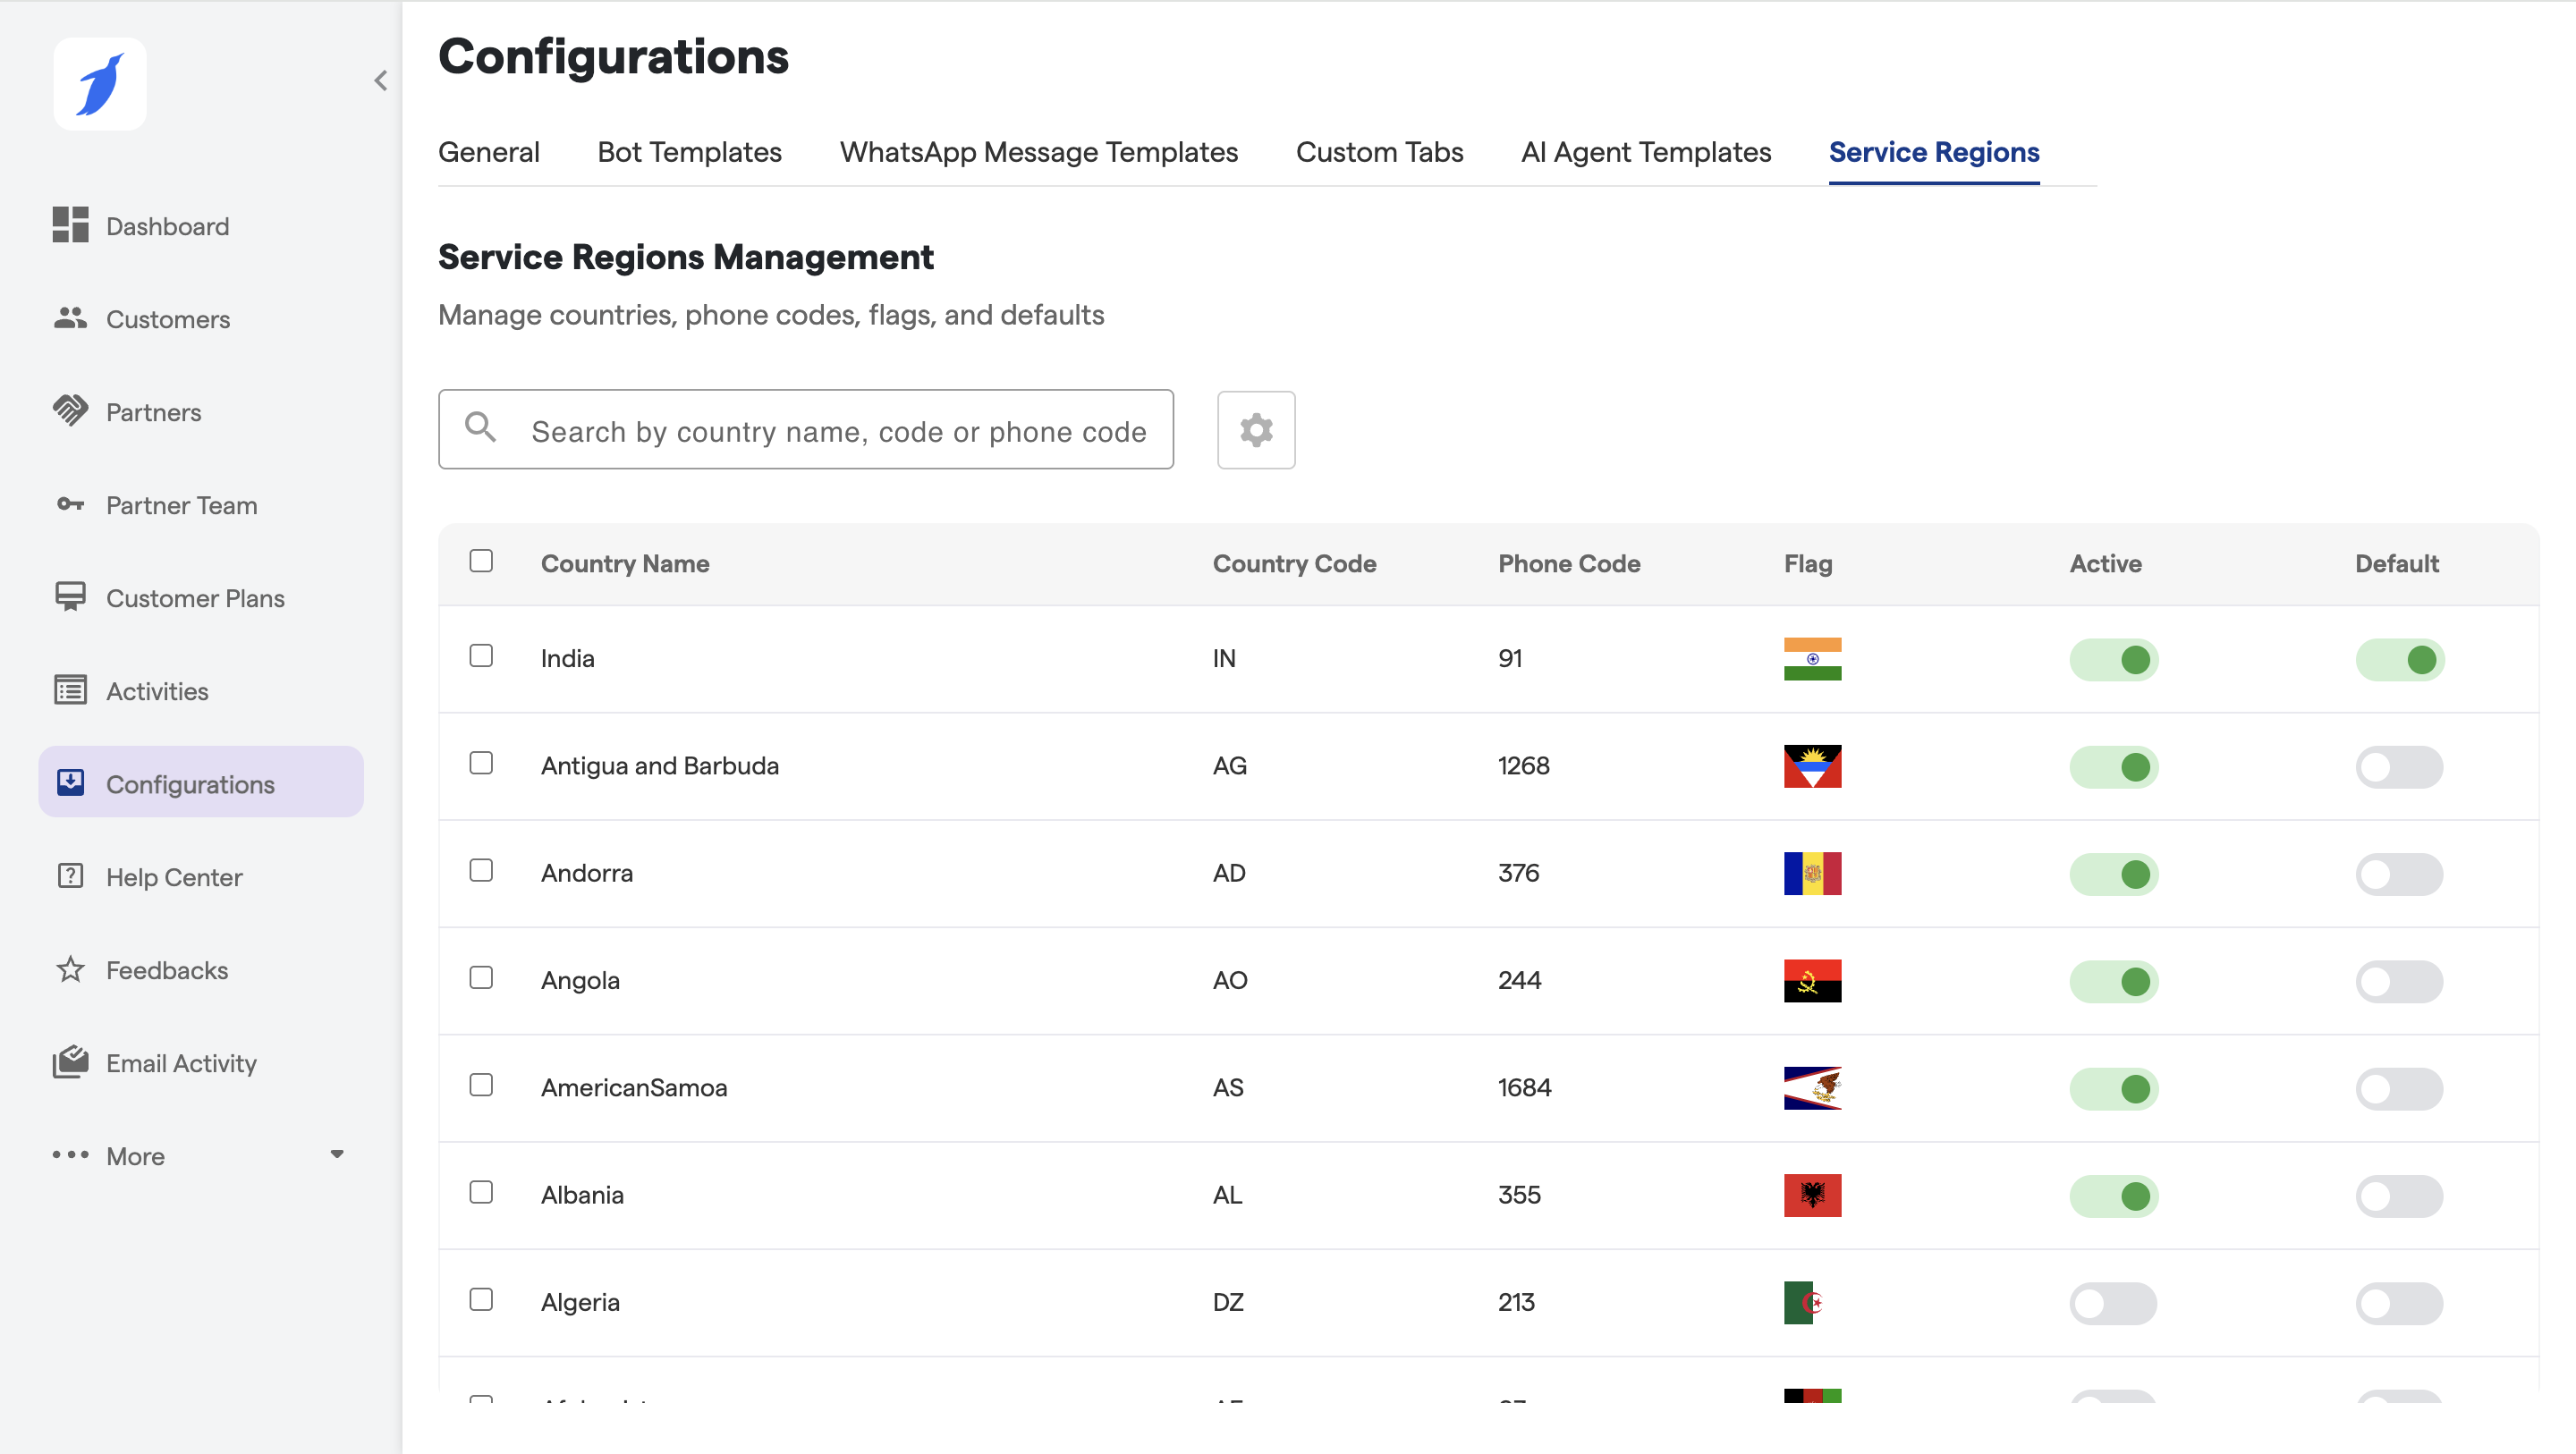Open the WhatsApp Message Templates tab
The width and height of the screenshot is (2576, 1454).
(1038, 152)
